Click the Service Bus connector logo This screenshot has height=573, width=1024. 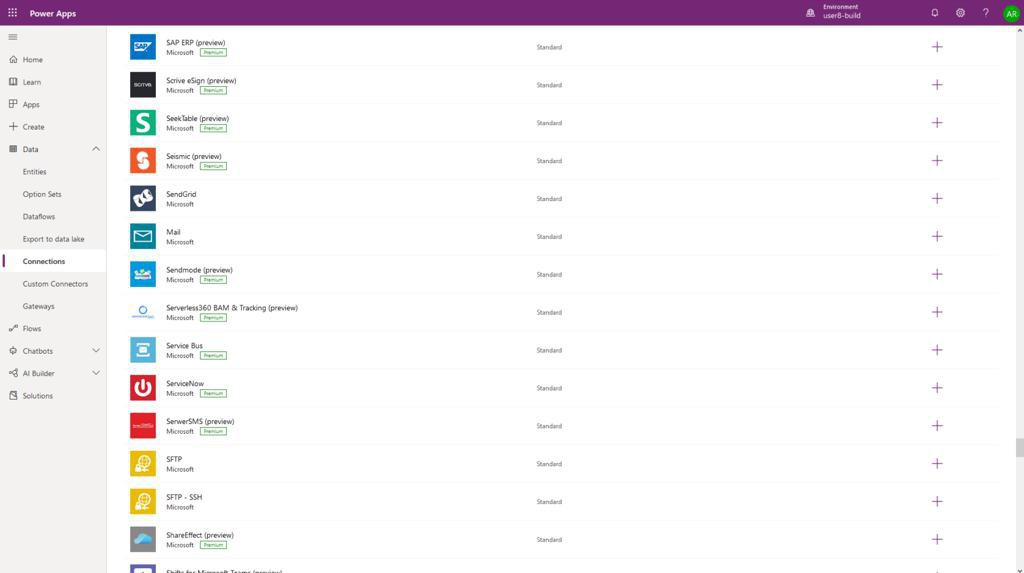pyautogui.click(x=142, y=350)
